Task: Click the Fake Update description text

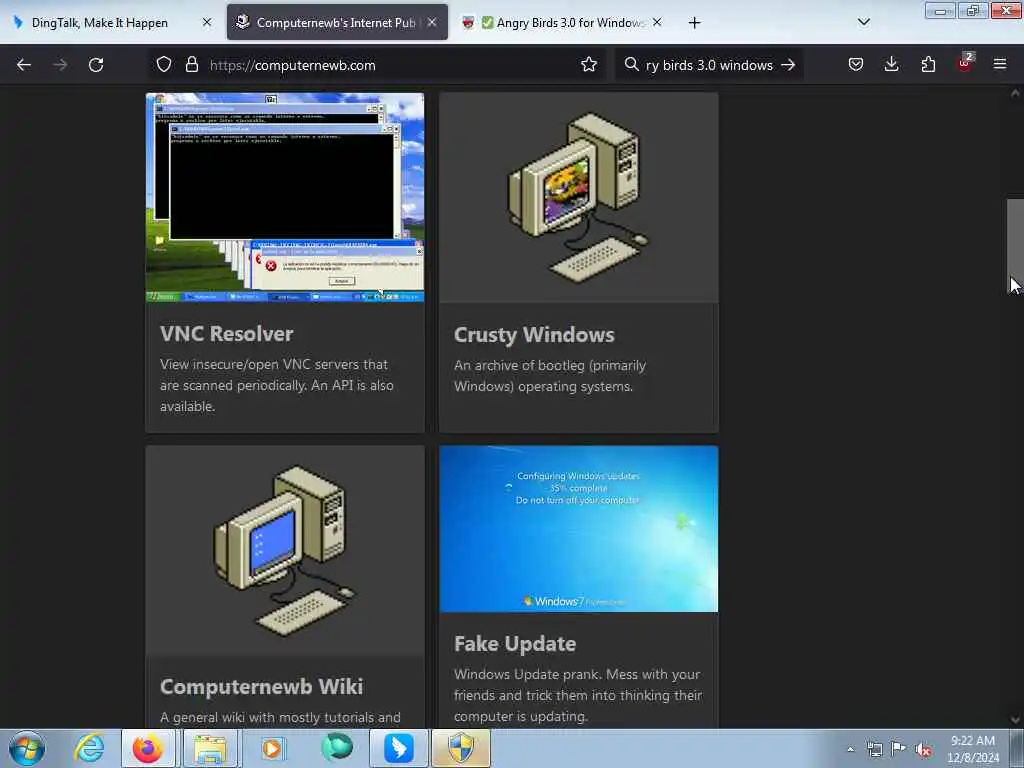Action: click(578, 695)
